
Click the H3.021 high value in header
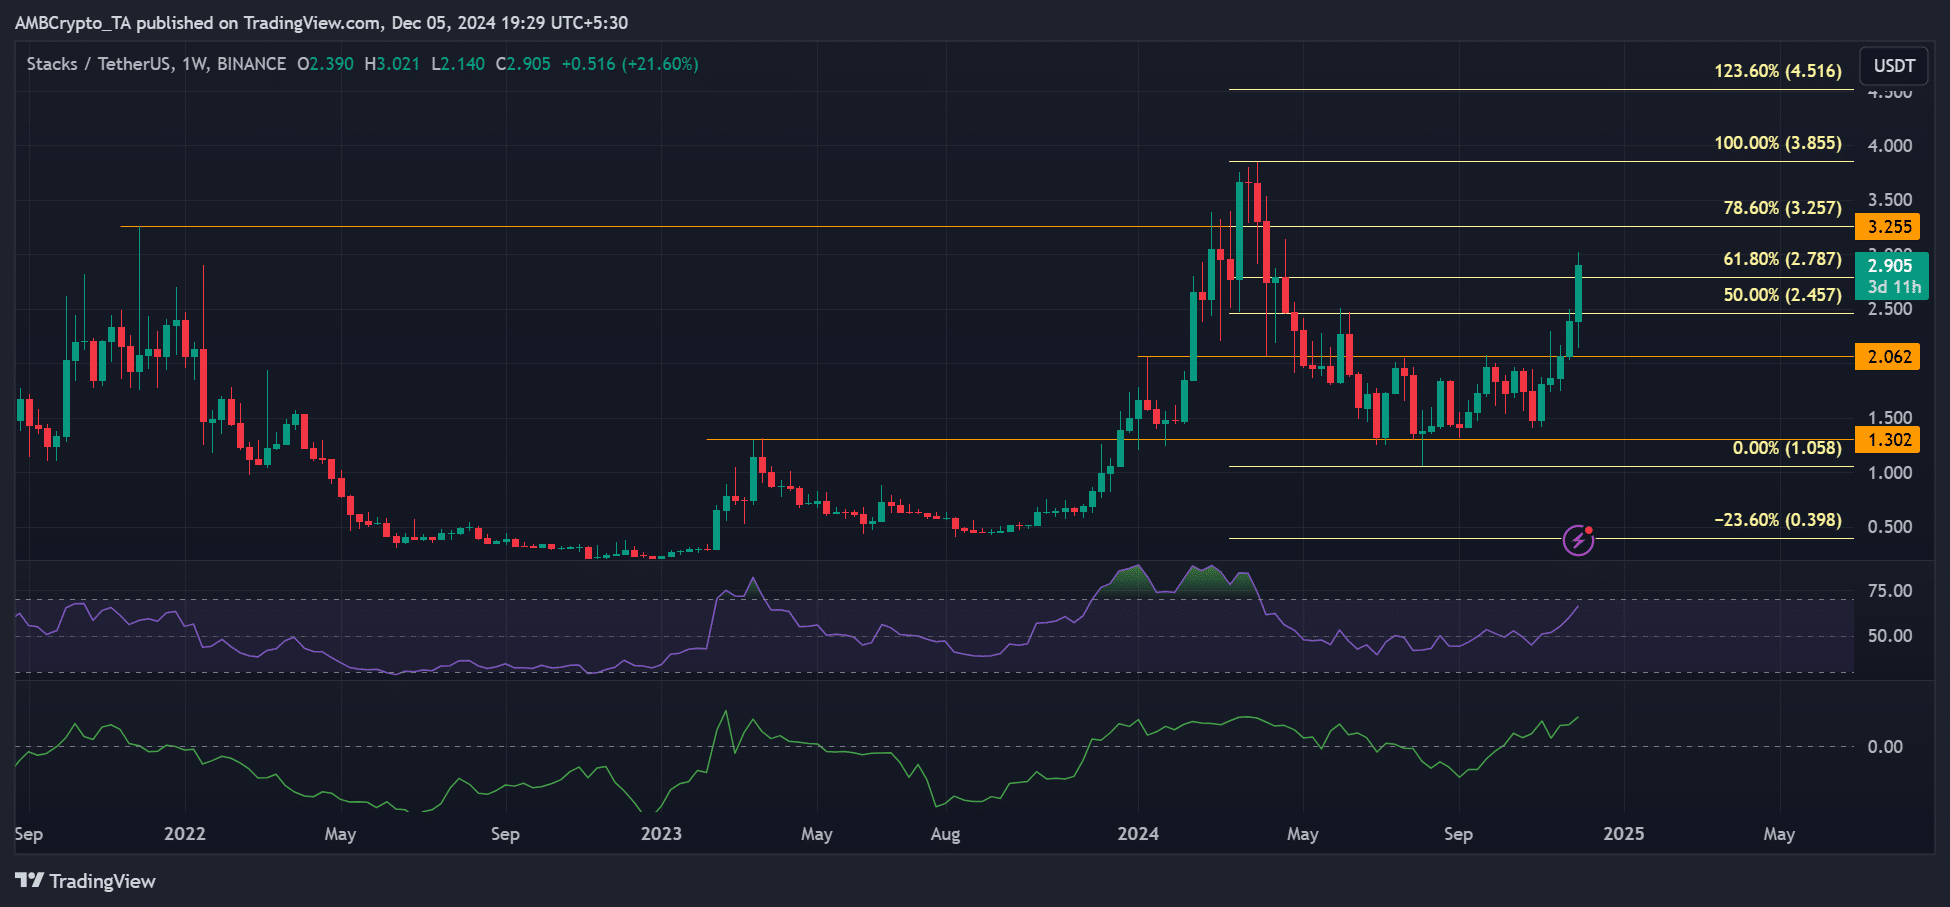point(392,64)
